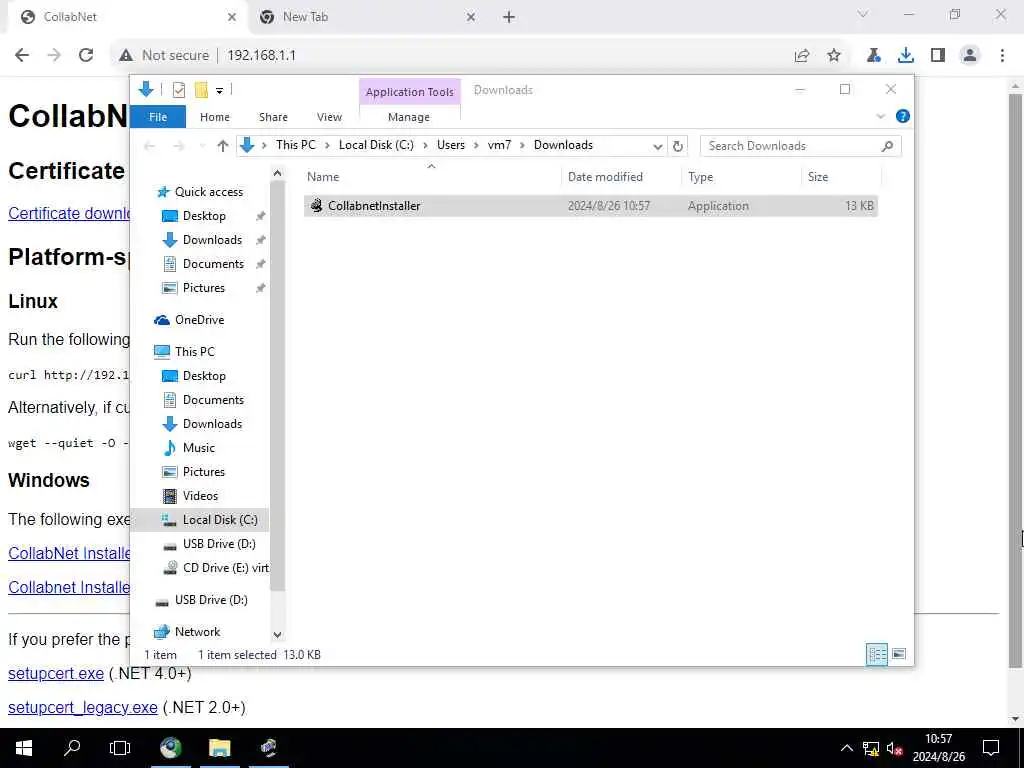
Task: Open Customize Quick Access Toolbar dropdown
Action: pyautogui.click(x=219, y=91)
